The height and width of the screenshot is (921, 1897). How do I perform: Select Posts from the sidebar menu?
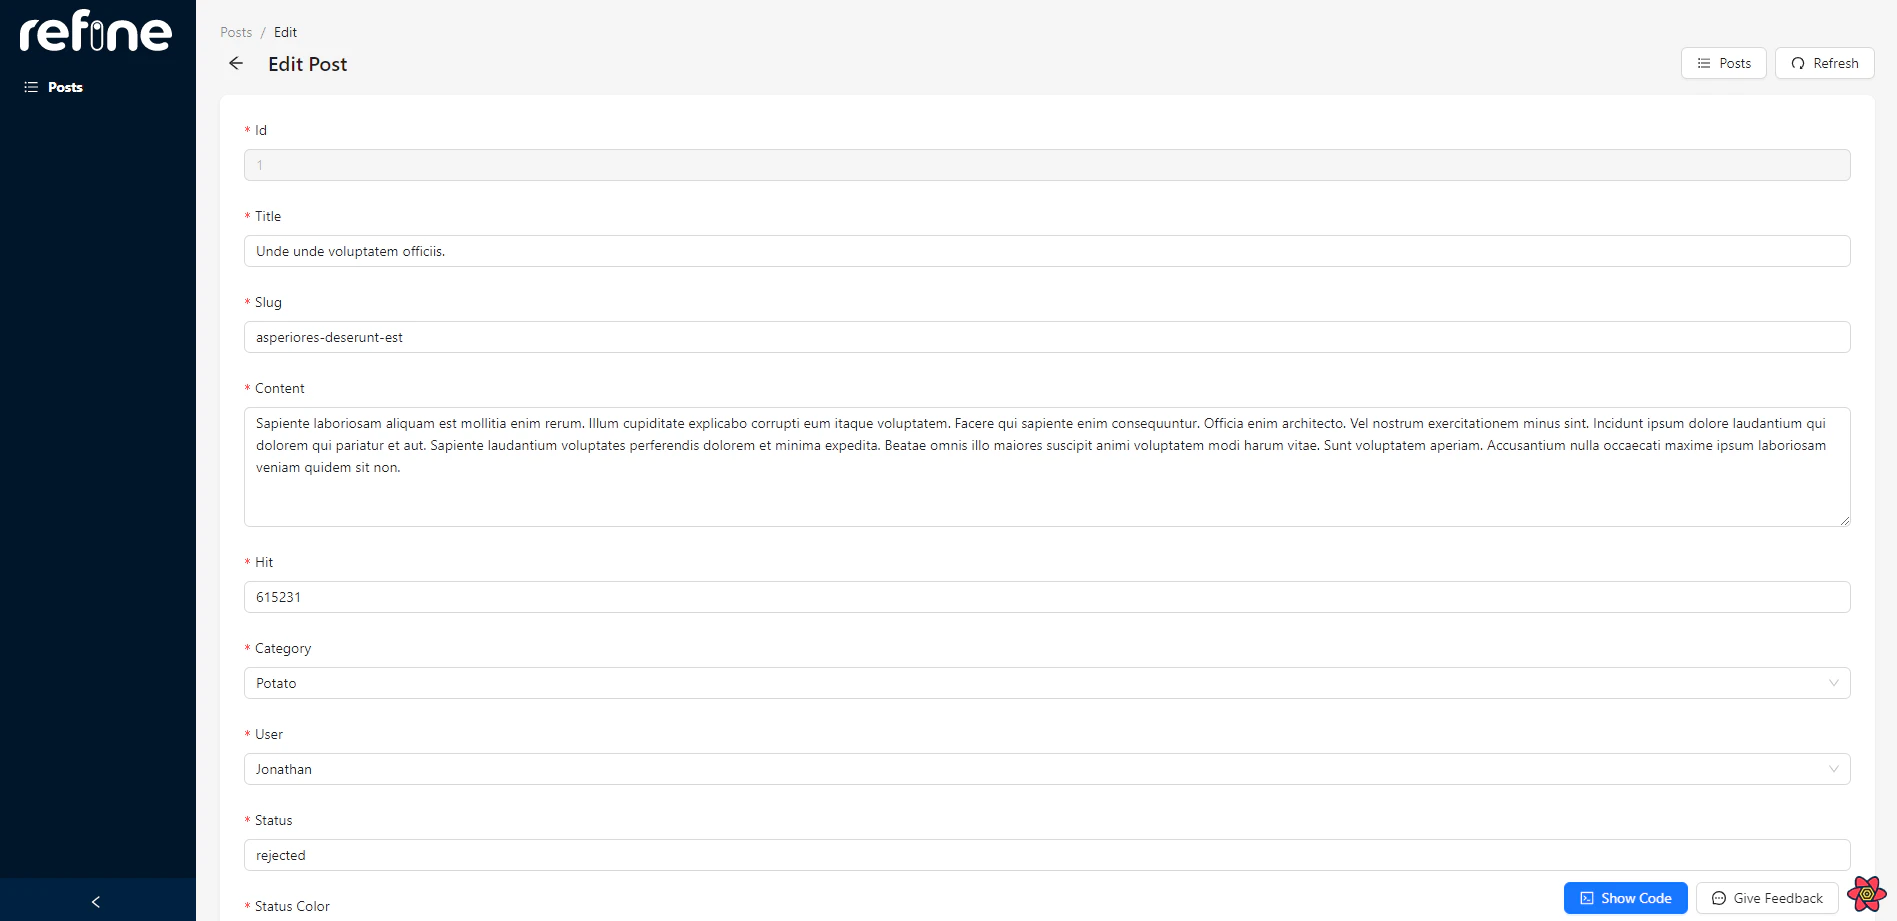coord(64,87)
